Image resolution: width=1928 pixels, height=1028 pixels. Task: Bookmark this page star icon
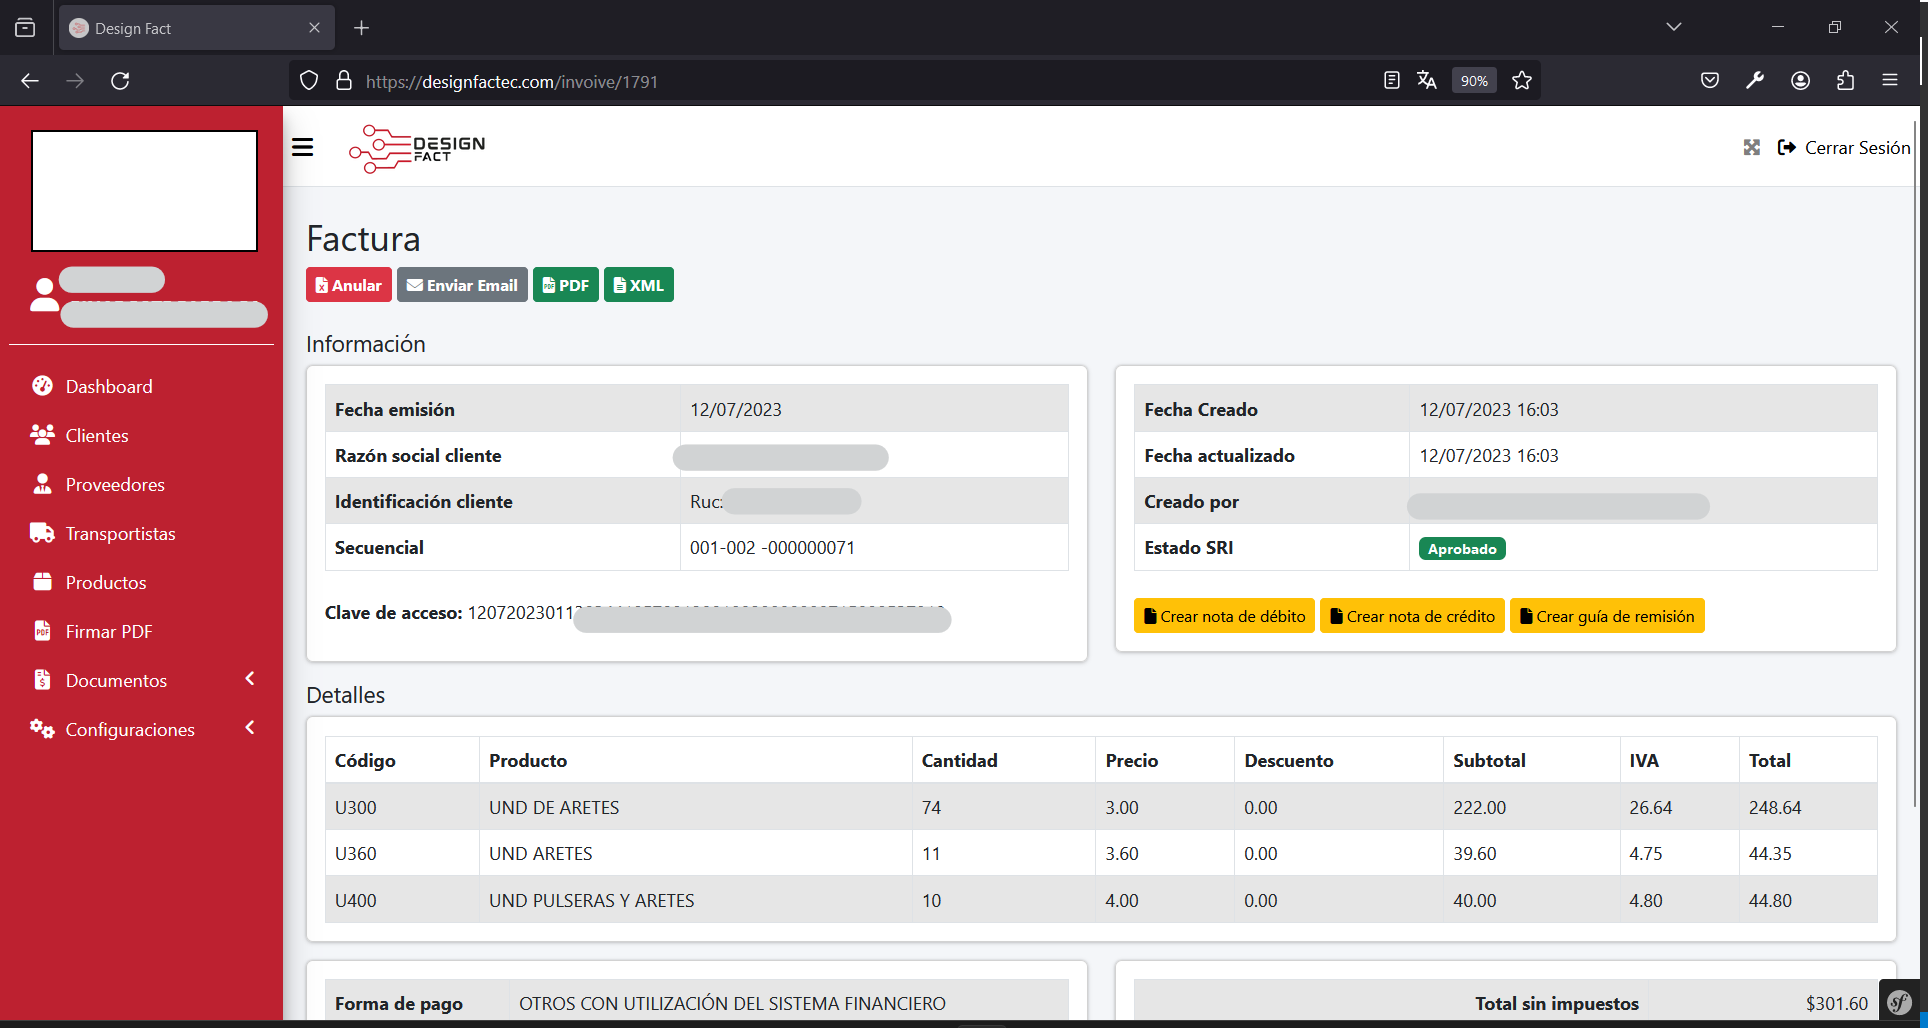1522,81
